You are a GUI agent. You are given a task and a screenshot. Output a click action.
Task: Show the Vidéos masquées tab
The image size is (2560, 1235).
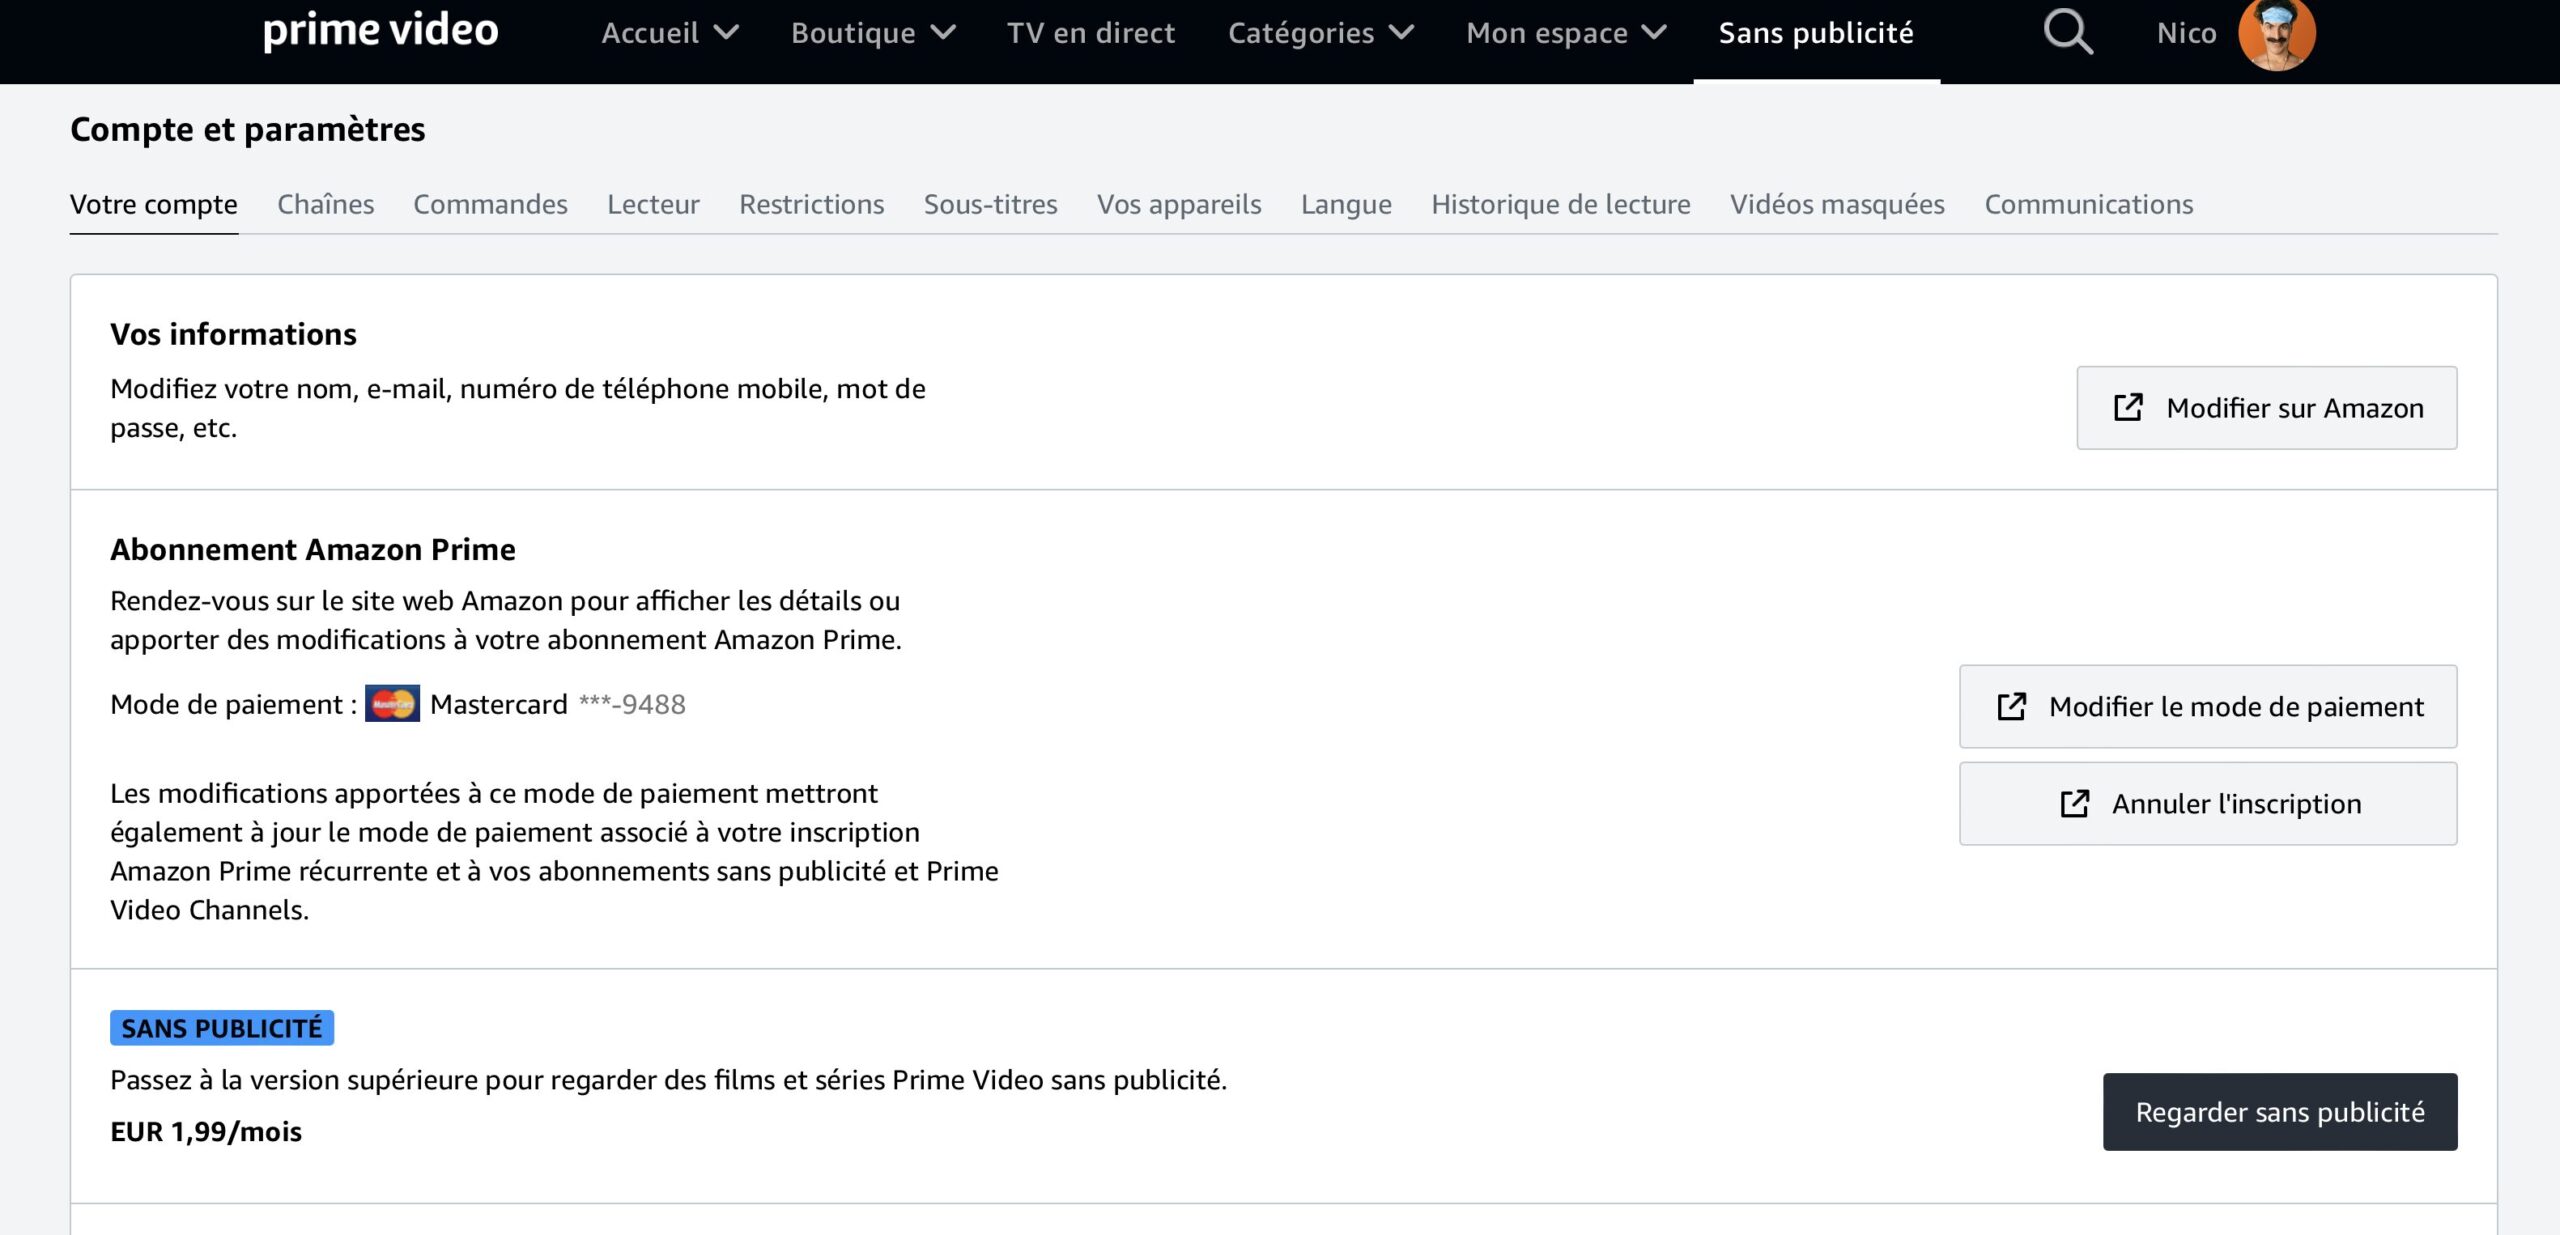tap(1837, 204)
